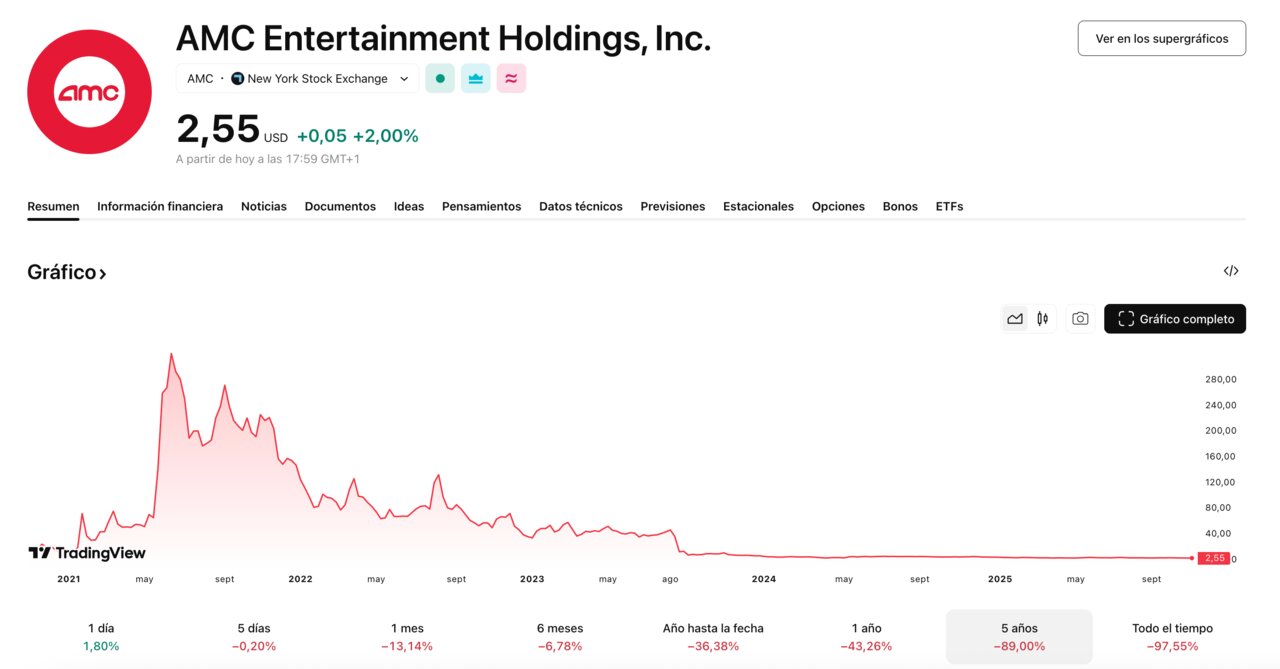Open the Información financiera tab

coord(160,206)
